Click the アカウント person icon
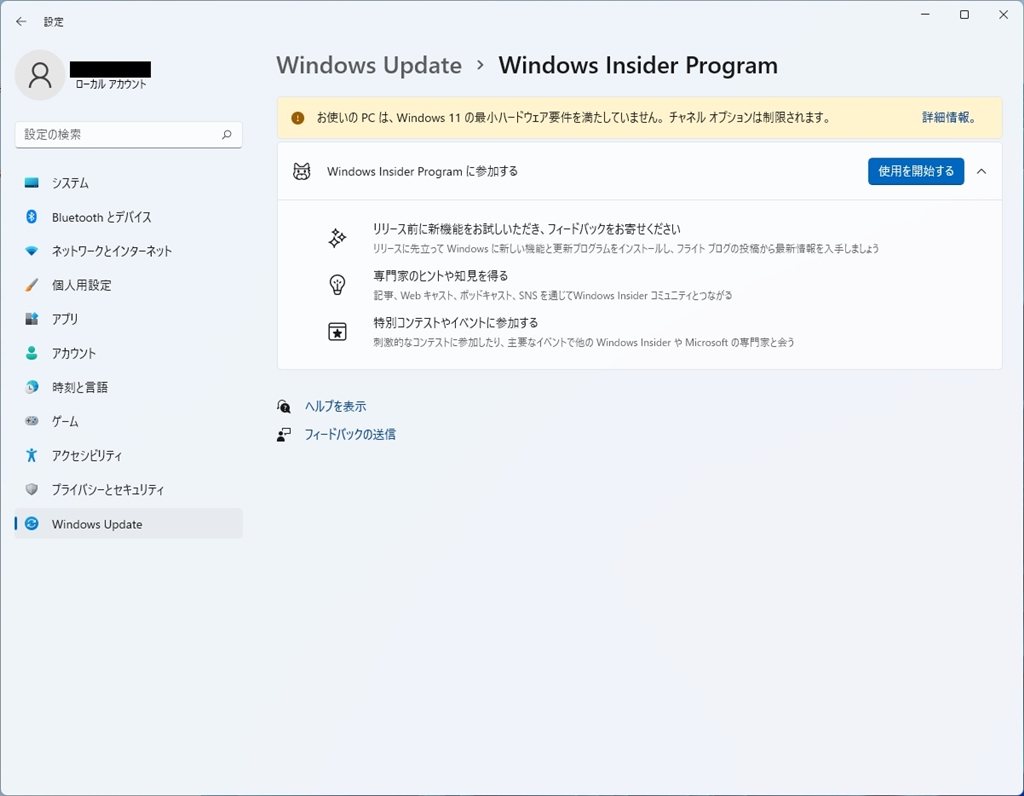 31,353
